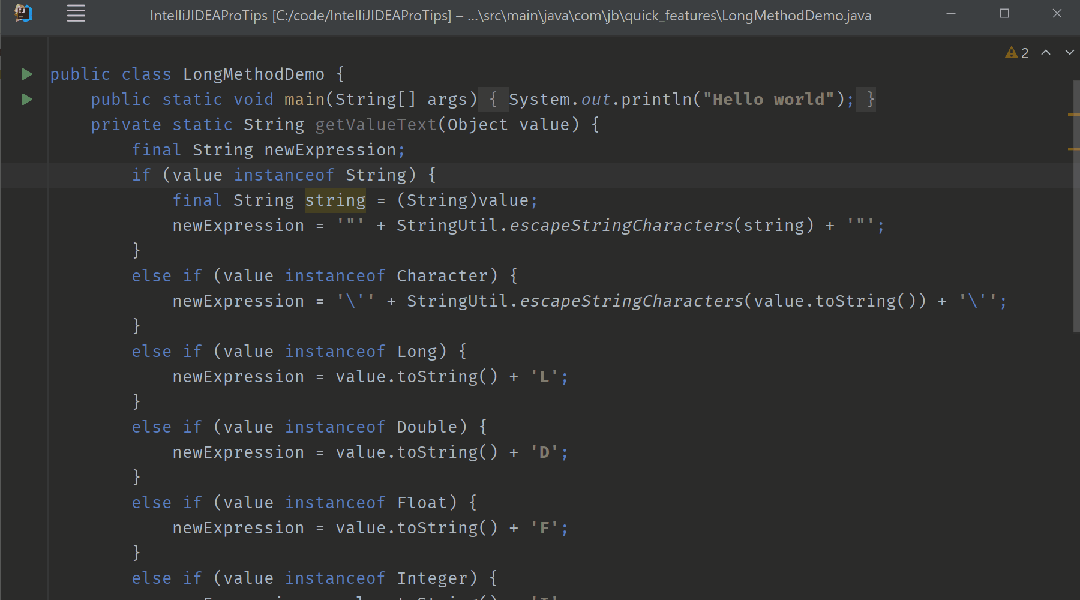
Task: Click the editor vertical scrollbar thumb
Action: pyautogui.click(x=1077, y=207)
